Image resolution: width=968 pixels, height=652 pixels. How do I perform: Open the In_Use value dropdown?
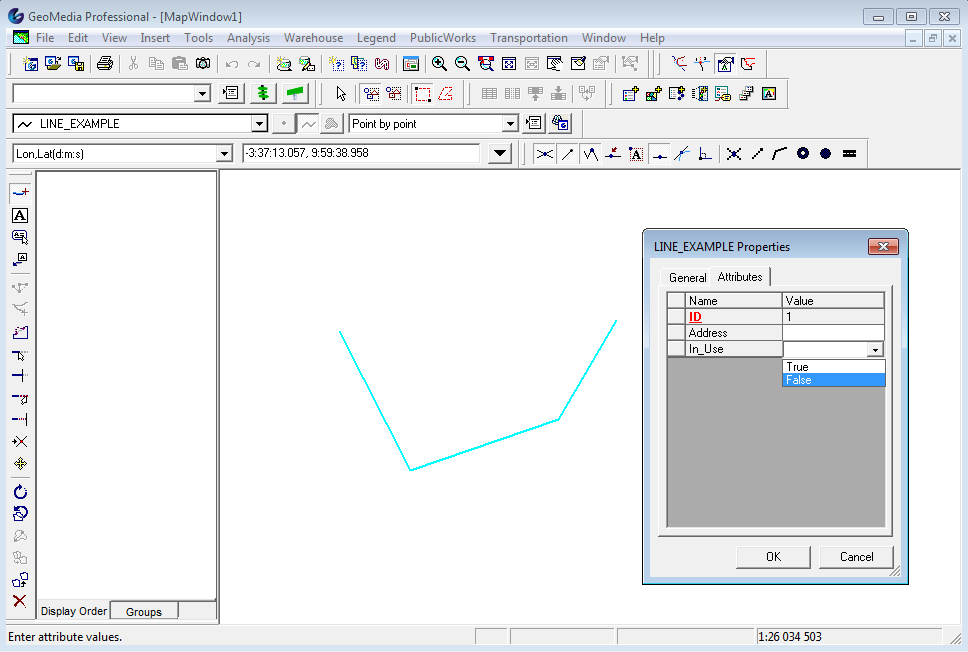tap(874, 349)
